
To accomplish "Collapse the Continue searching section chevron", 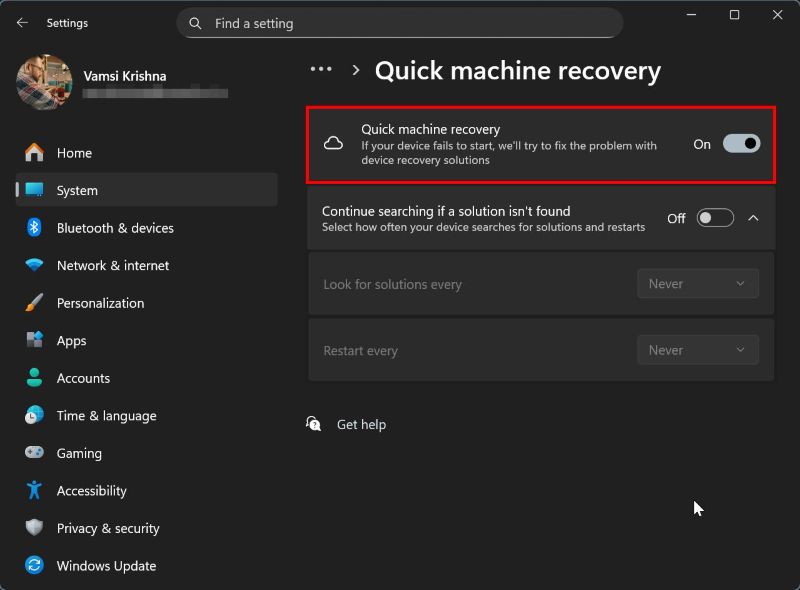I will click(x=754, y=218).
